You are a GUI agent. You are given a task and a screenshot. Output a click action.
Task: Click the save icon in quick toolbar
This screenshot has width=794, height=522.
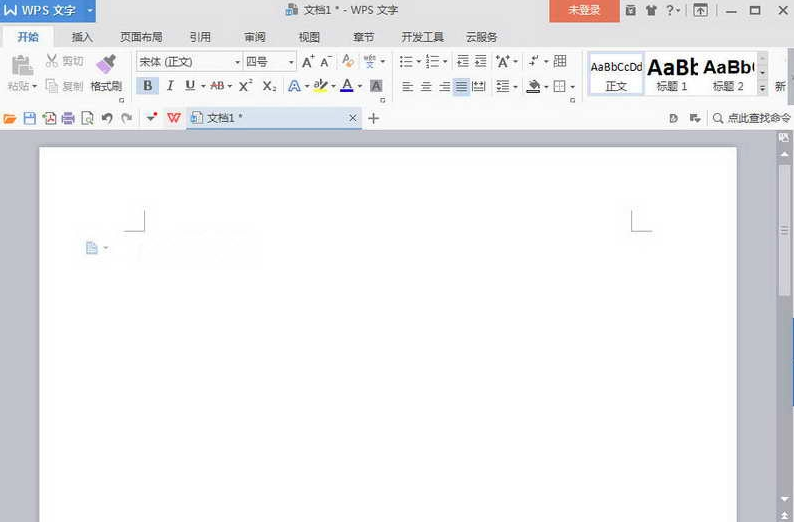[x=29, y=118]
